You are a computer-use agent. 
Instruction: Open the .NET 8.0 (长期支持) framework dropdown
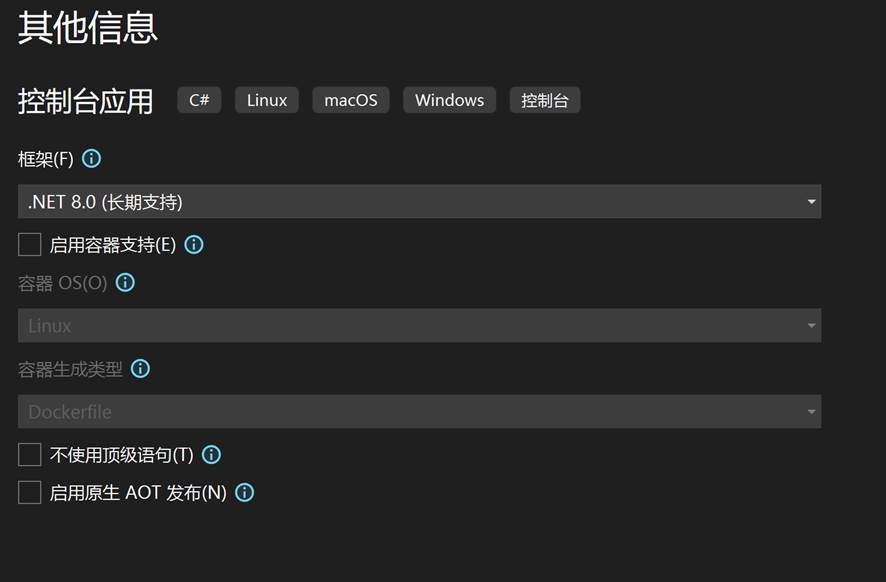[419, 201]
